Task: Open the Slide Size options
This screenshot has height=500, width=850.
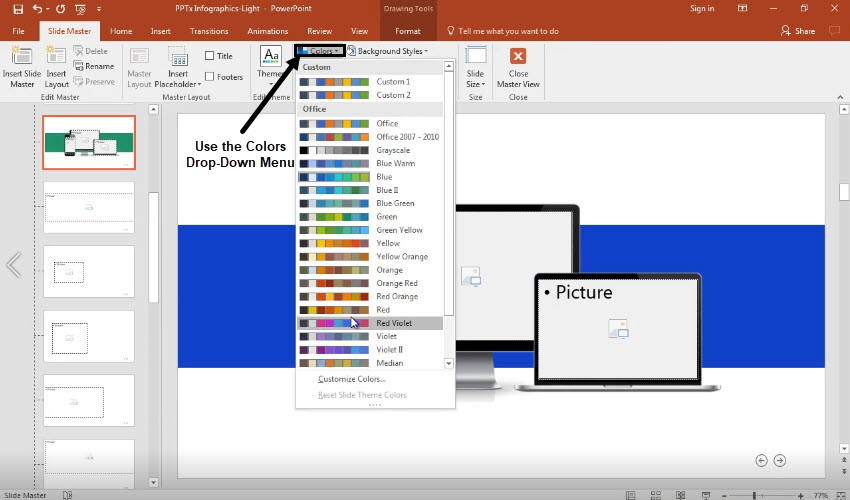Action: pos(475,67)
